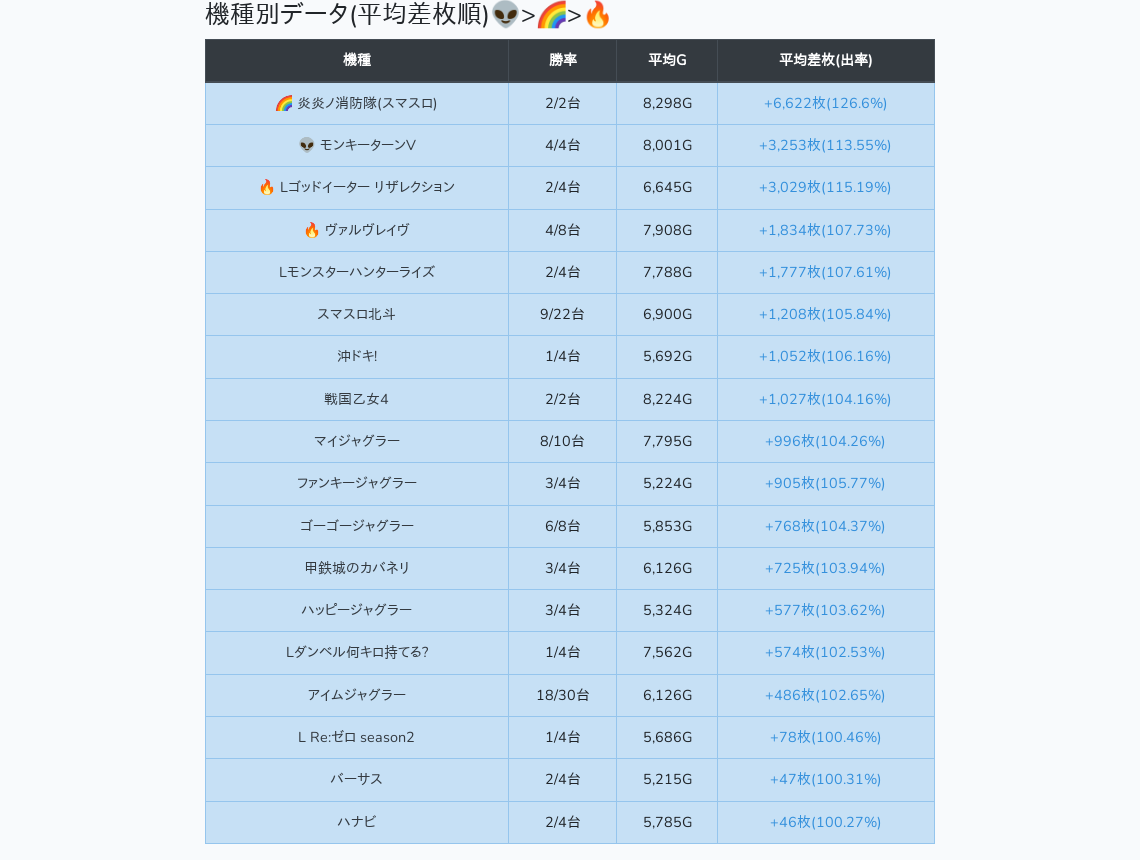
Task: Sort by the 勝率 column header
Action: click(562, 60)
